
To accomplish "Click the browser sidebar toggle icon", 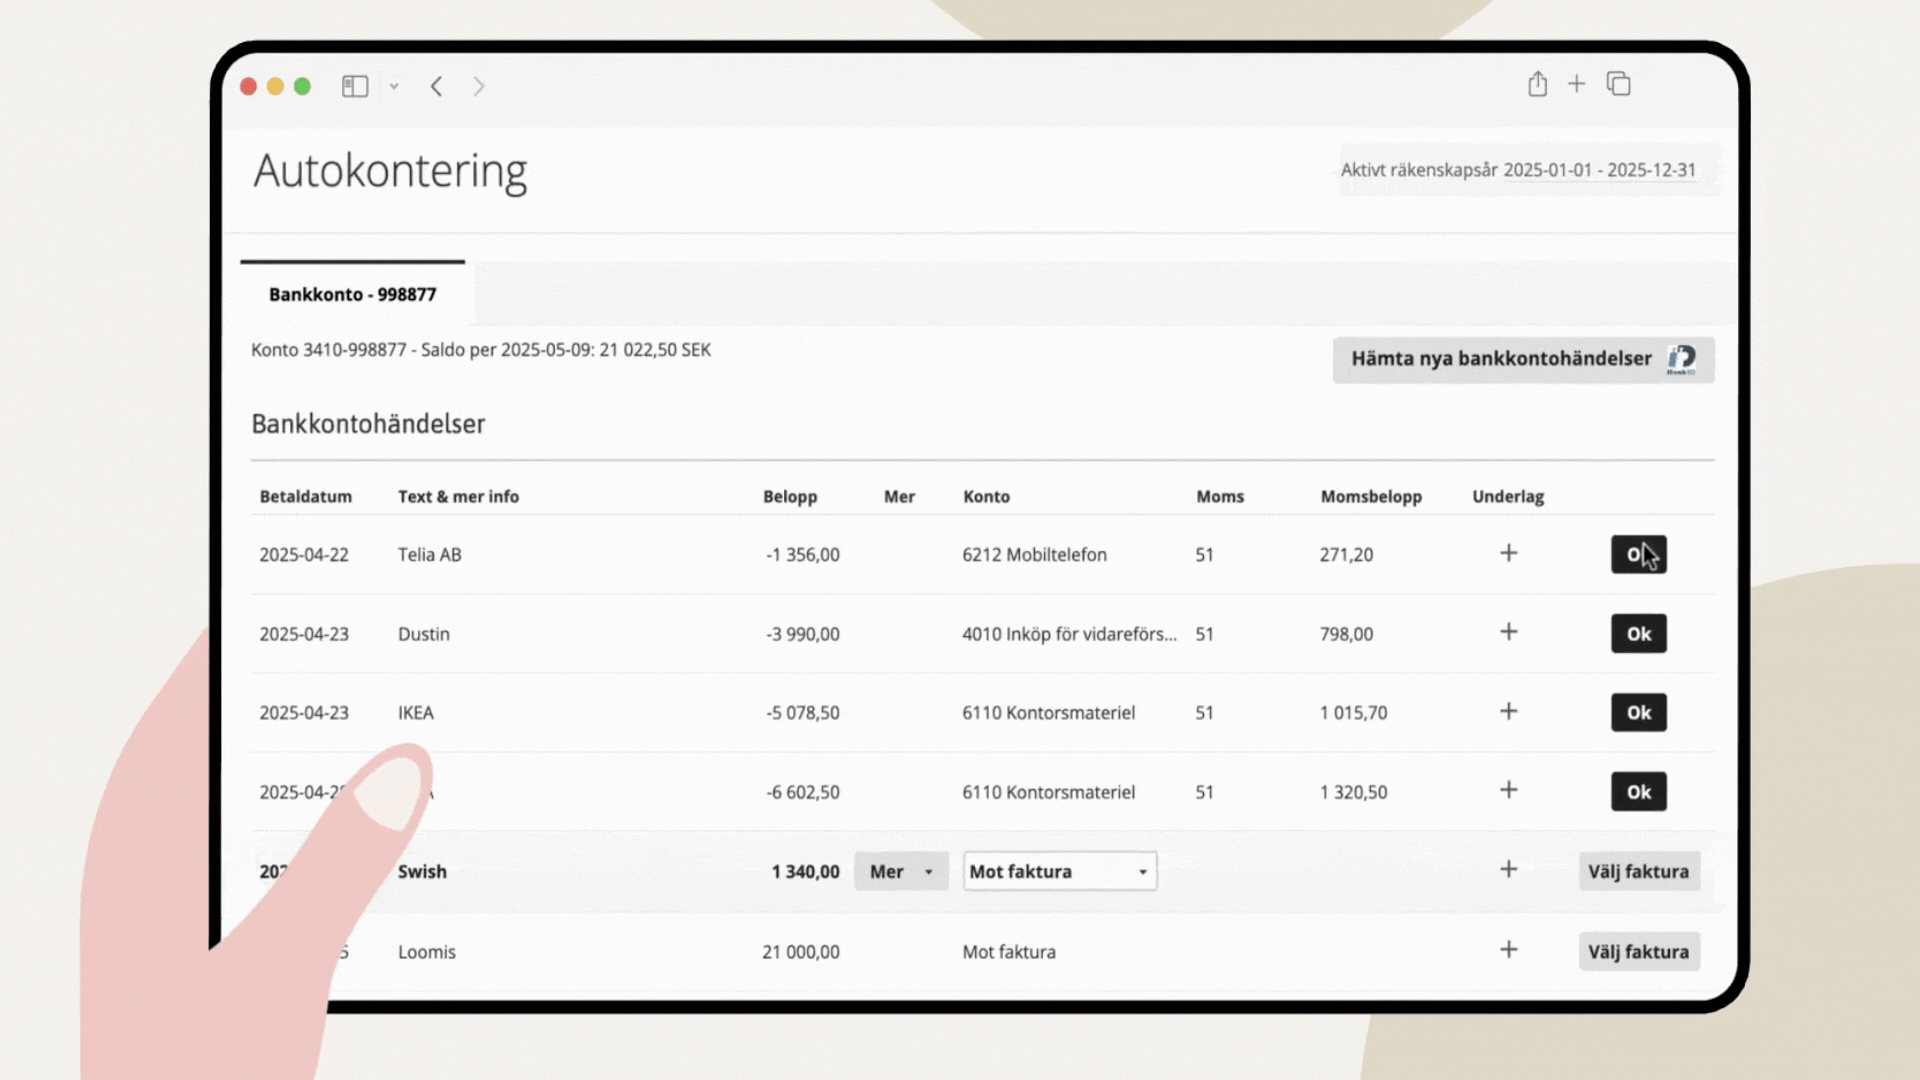I will coord(355,86).
